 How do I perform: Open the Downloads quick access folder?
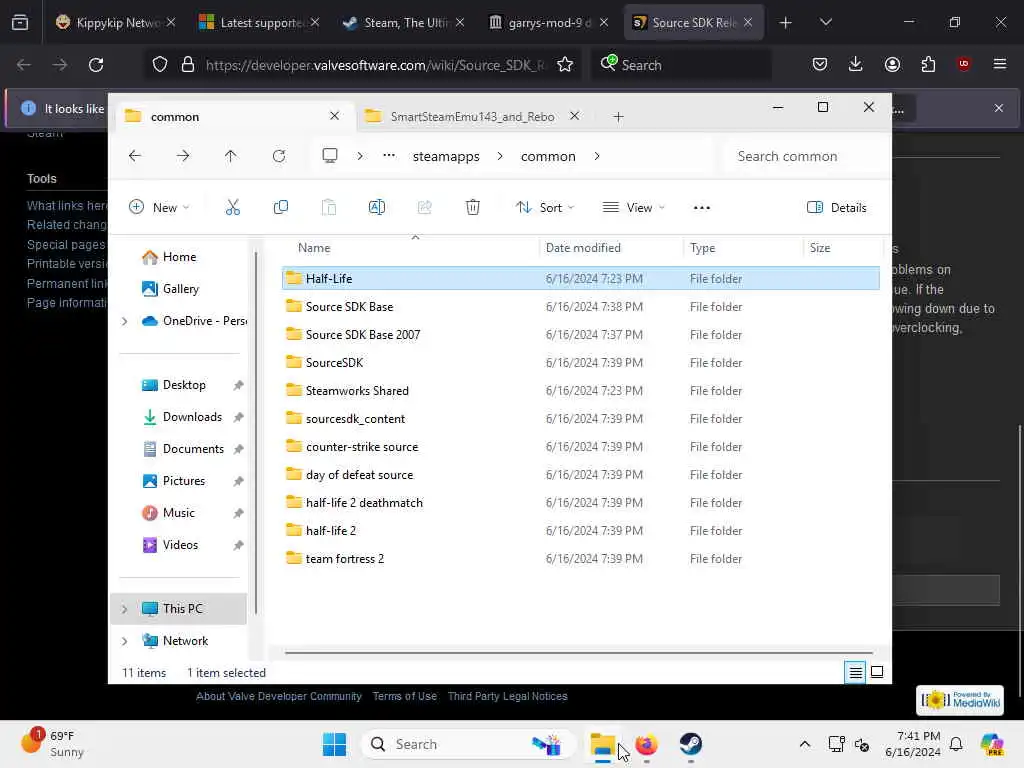[191, 417]
